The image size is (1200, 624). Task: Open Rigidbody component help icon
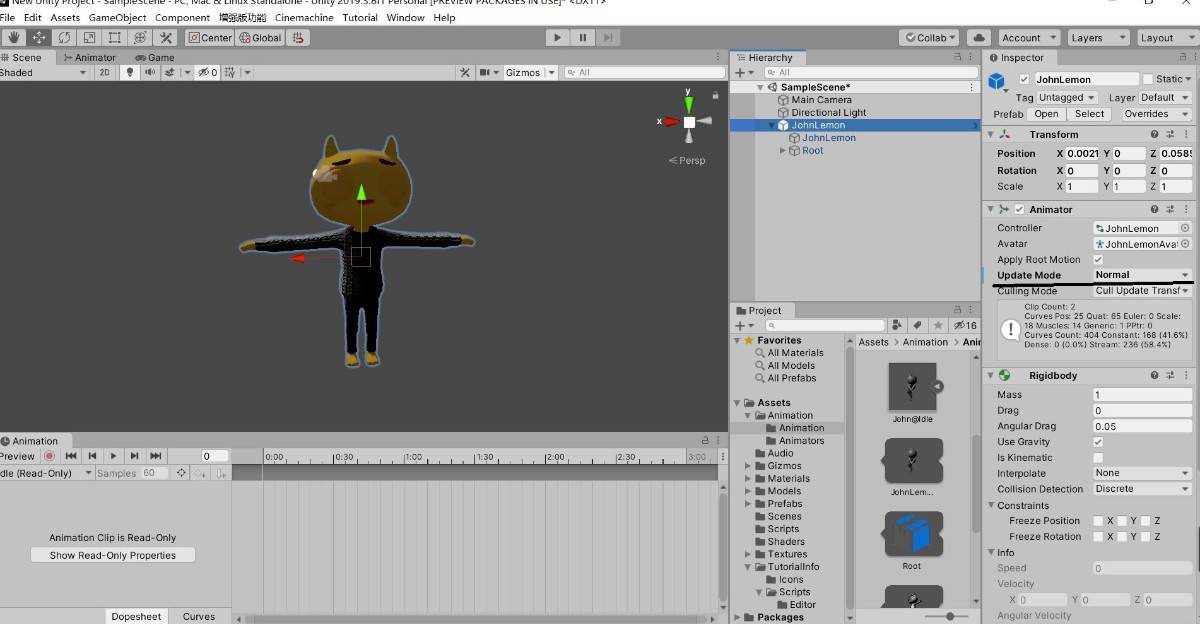[1154, 375]
